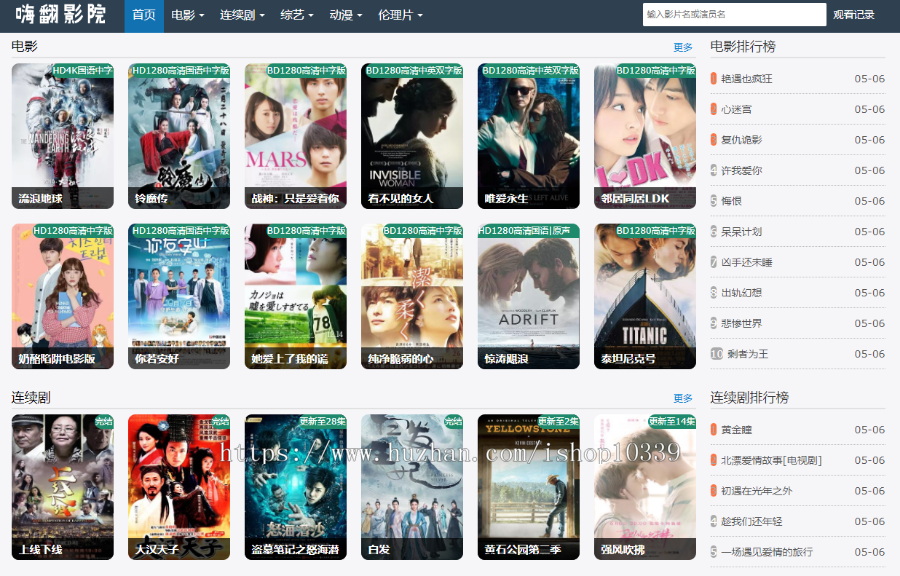
Task: Open 剩者为王 ranking entry
Action: (747, 354)
